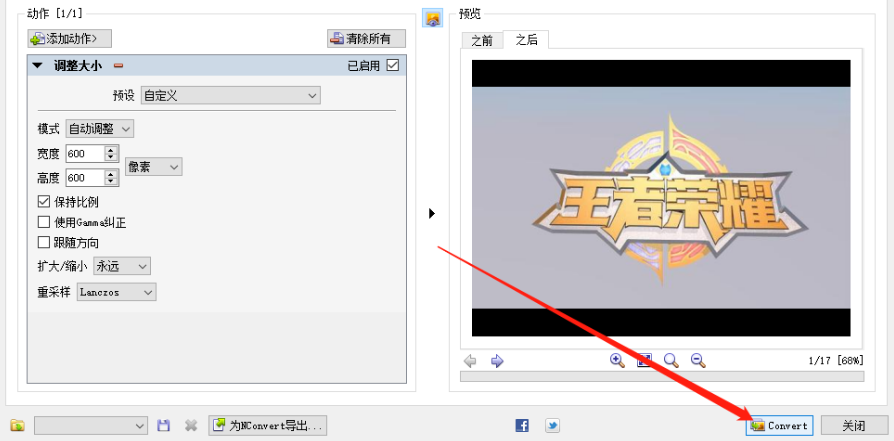This screenshot has height=441, width=894.
Task: Decrease height with stepper down arrow
Action: coord(111,182)
